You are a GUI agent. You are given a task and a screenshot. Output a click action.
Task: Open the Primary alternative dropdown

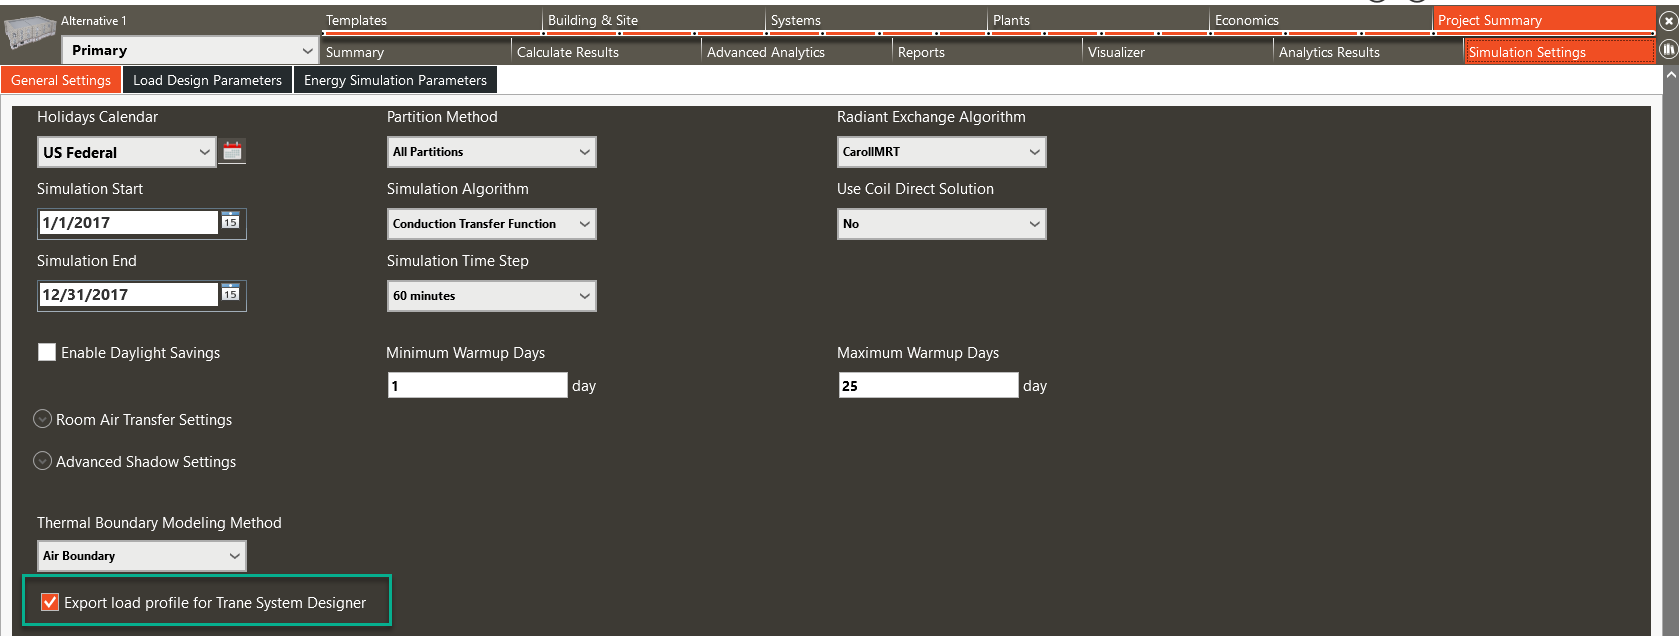[x=190, y=50]
